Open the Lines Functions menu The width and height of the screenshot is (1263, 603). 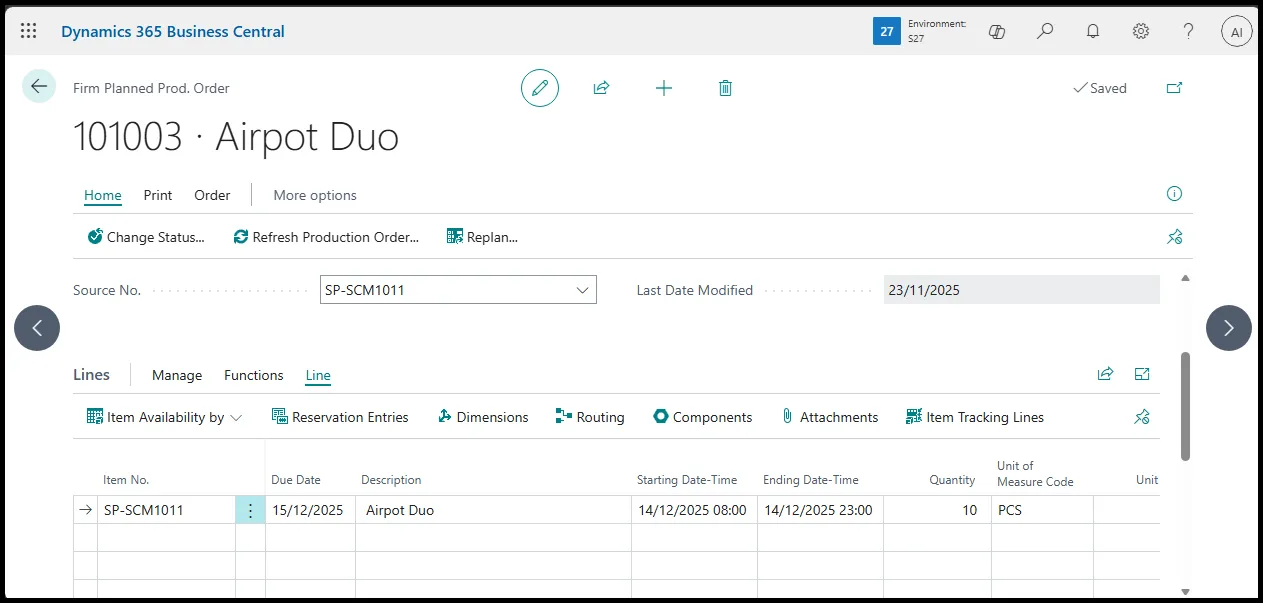pyautogui.click(x=254, y=375)
